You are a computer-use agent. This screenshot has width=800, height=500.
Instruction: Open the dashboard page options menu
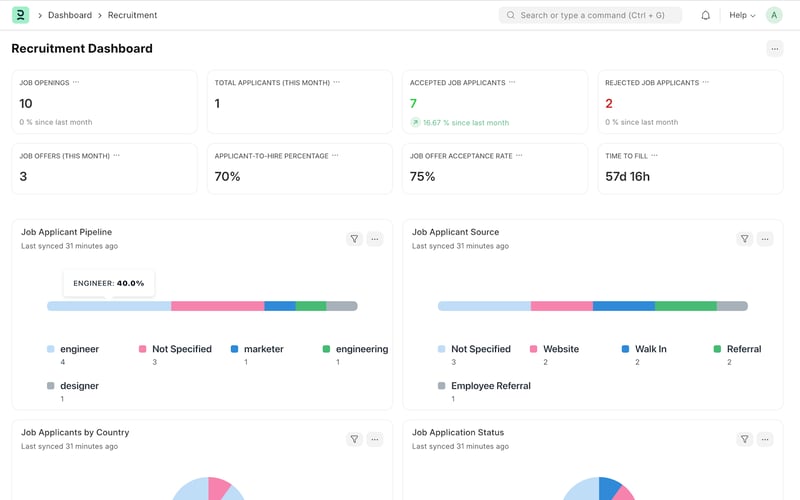(774, 49)
